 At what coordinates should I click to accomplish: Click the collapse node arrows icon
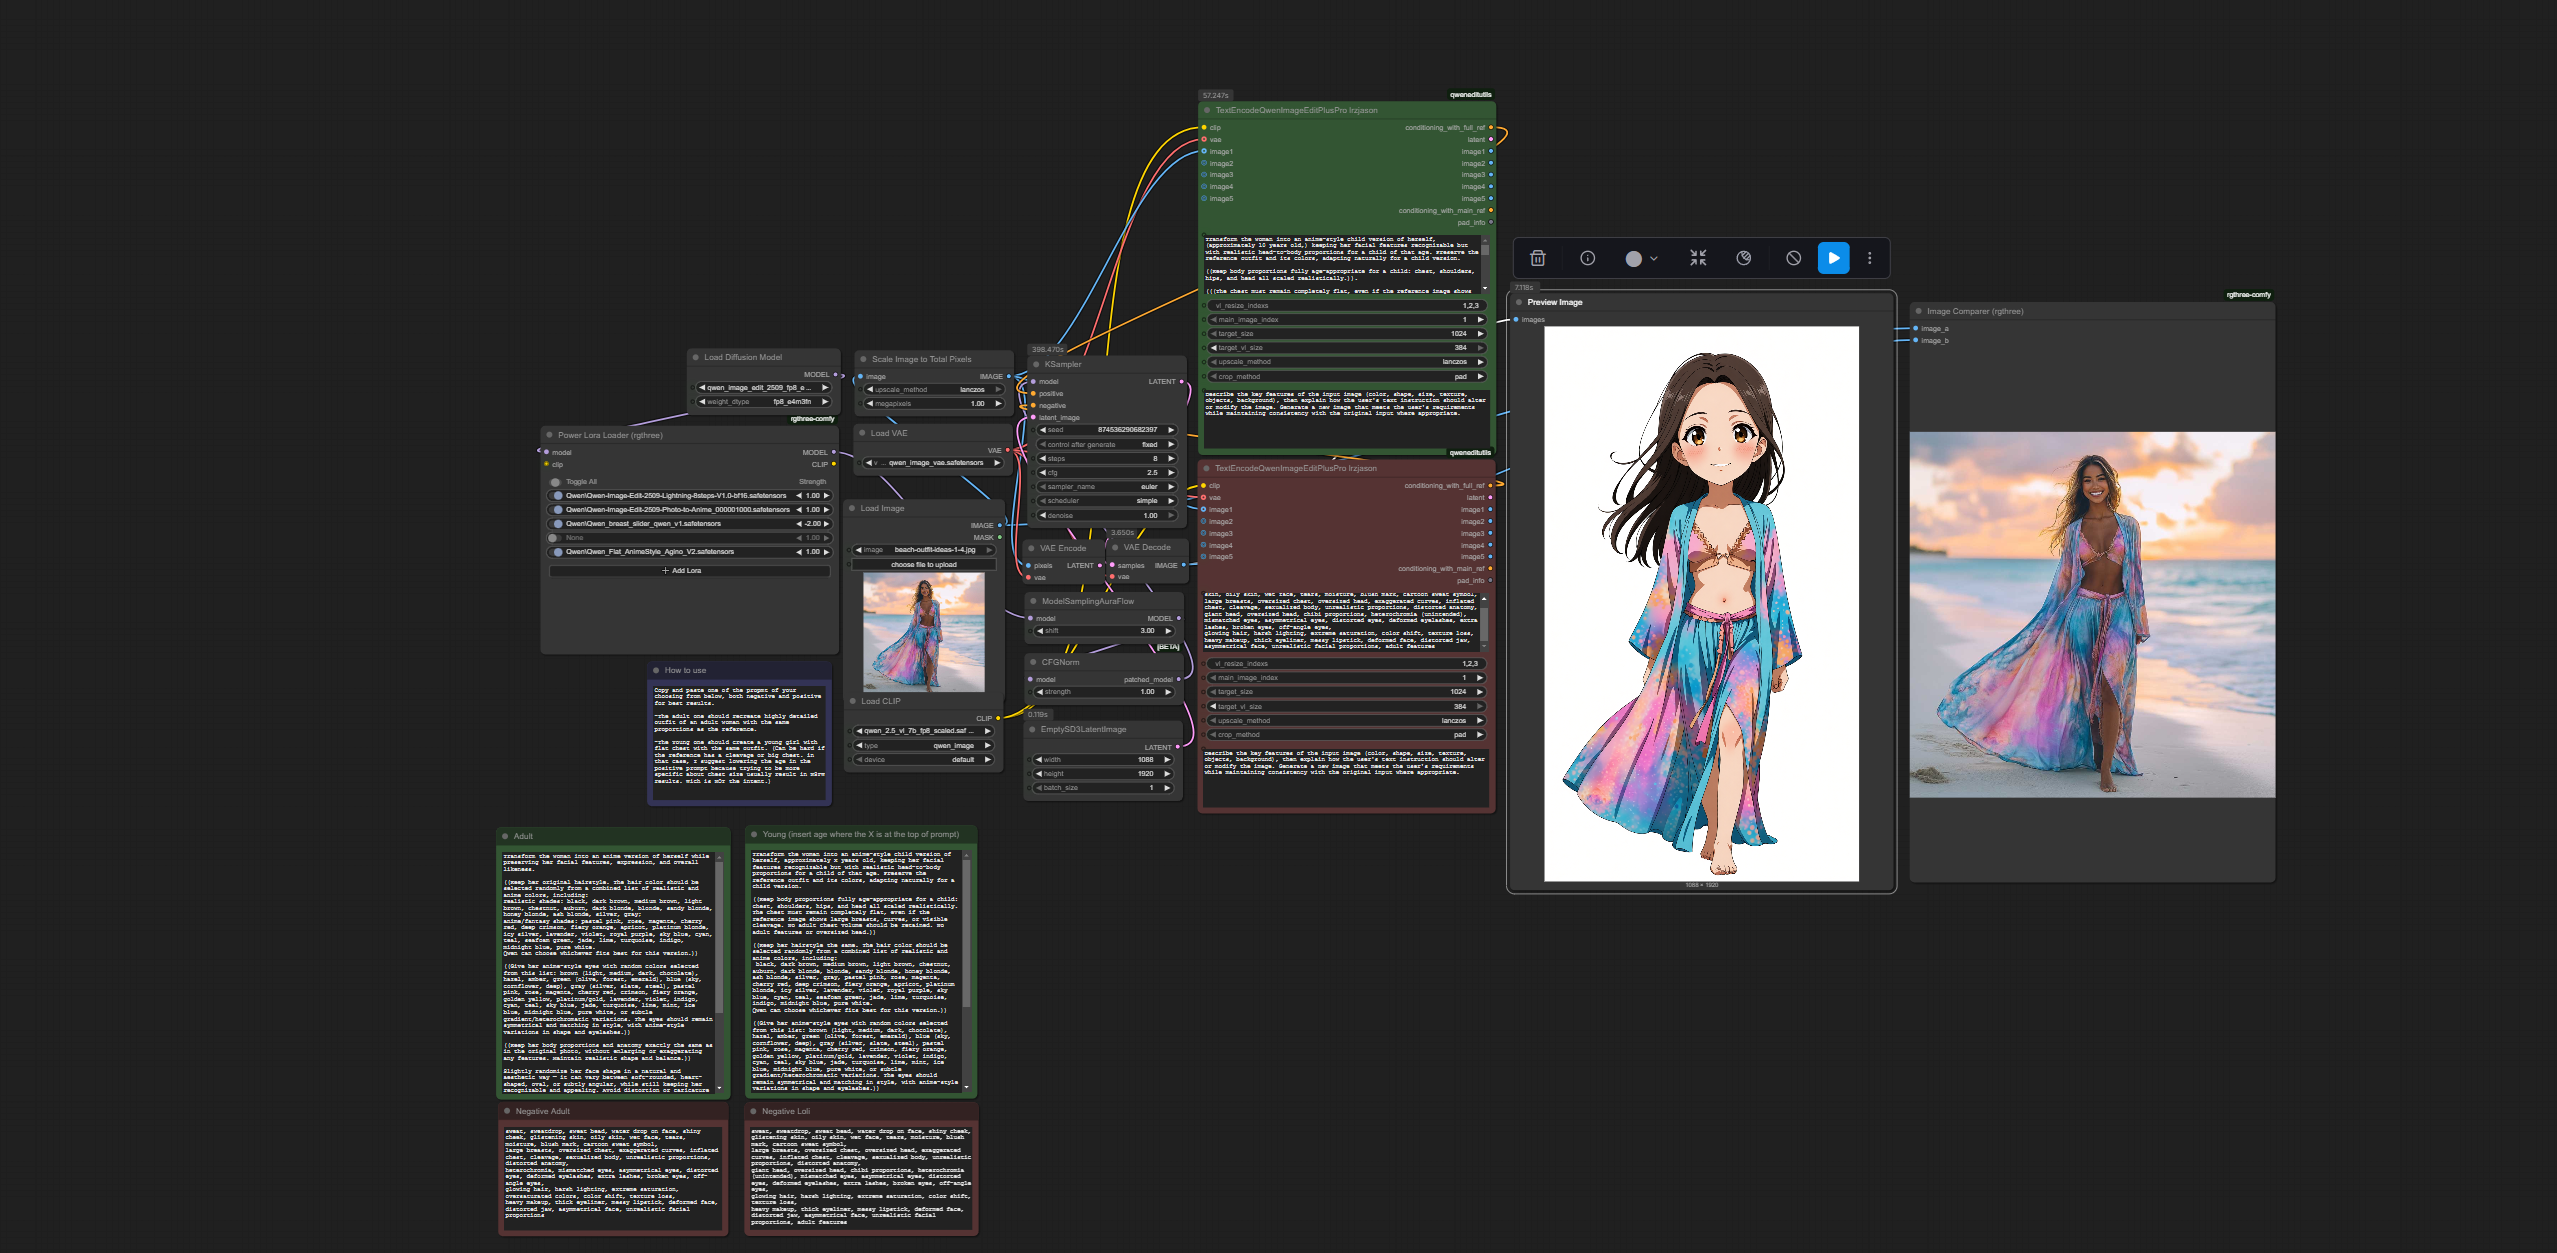1698,258
